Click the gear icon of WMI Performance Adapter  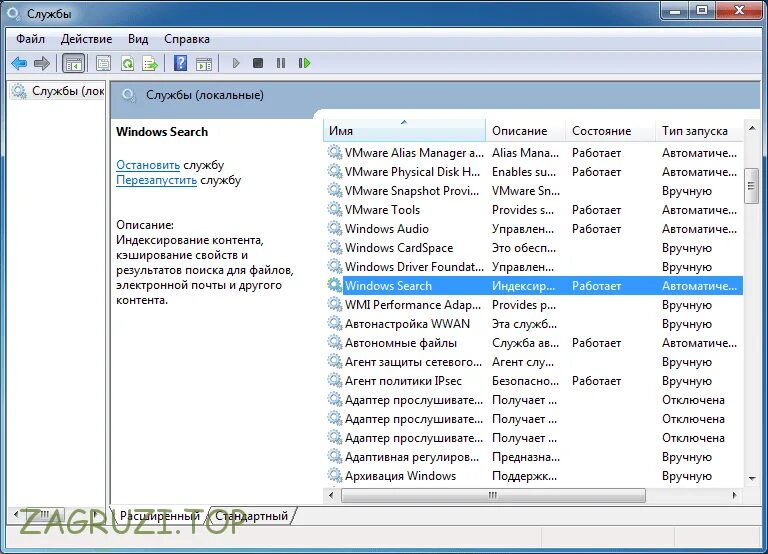[x=335, y=305]
